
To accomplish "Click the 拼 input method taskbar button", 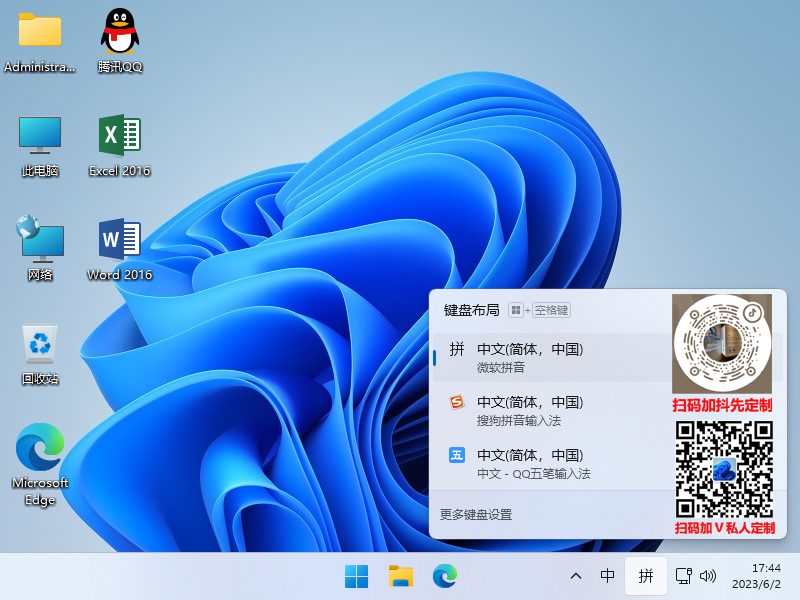I will (x=646, y=576).
